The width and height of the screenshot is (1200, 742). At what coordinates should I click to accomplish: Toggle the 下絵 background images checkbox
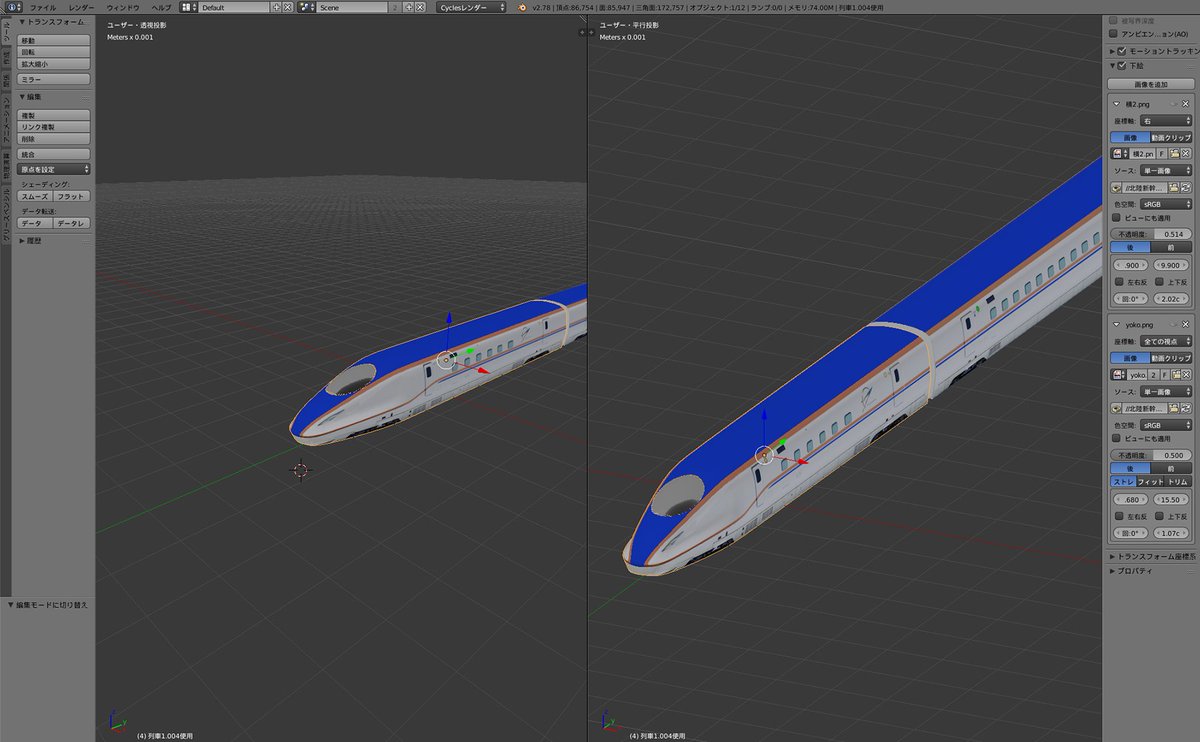coord(1122,66)
